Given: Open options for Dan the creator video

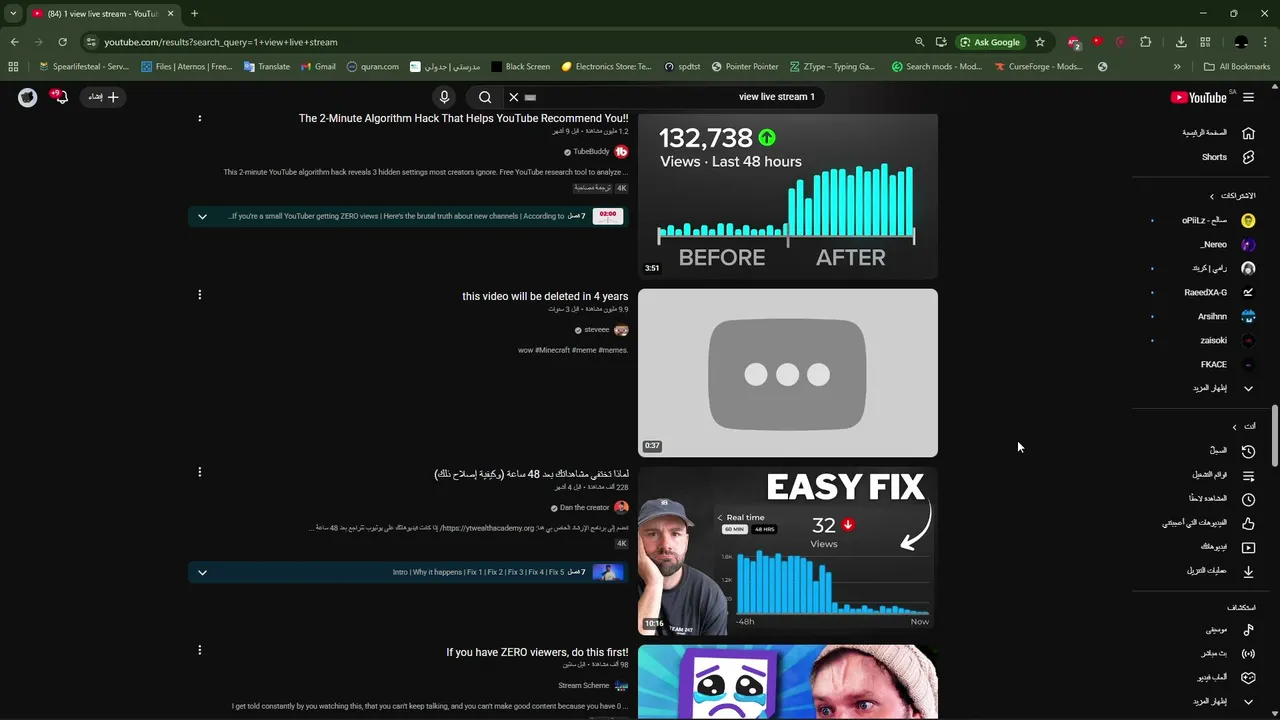Looking at the screenshot, I should click(199, 472).
